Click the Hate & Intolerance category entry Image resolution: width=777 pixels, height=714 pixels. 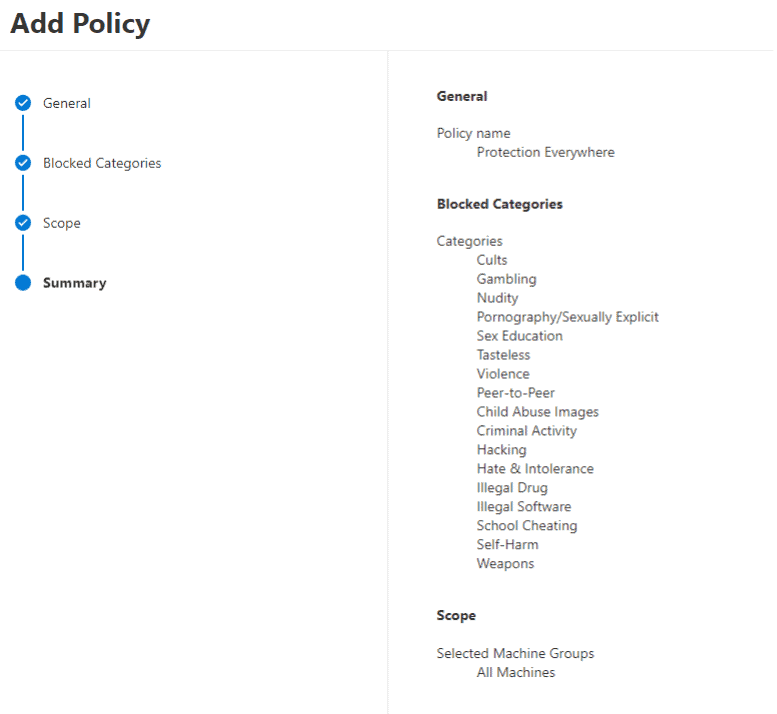pos(535,469)
